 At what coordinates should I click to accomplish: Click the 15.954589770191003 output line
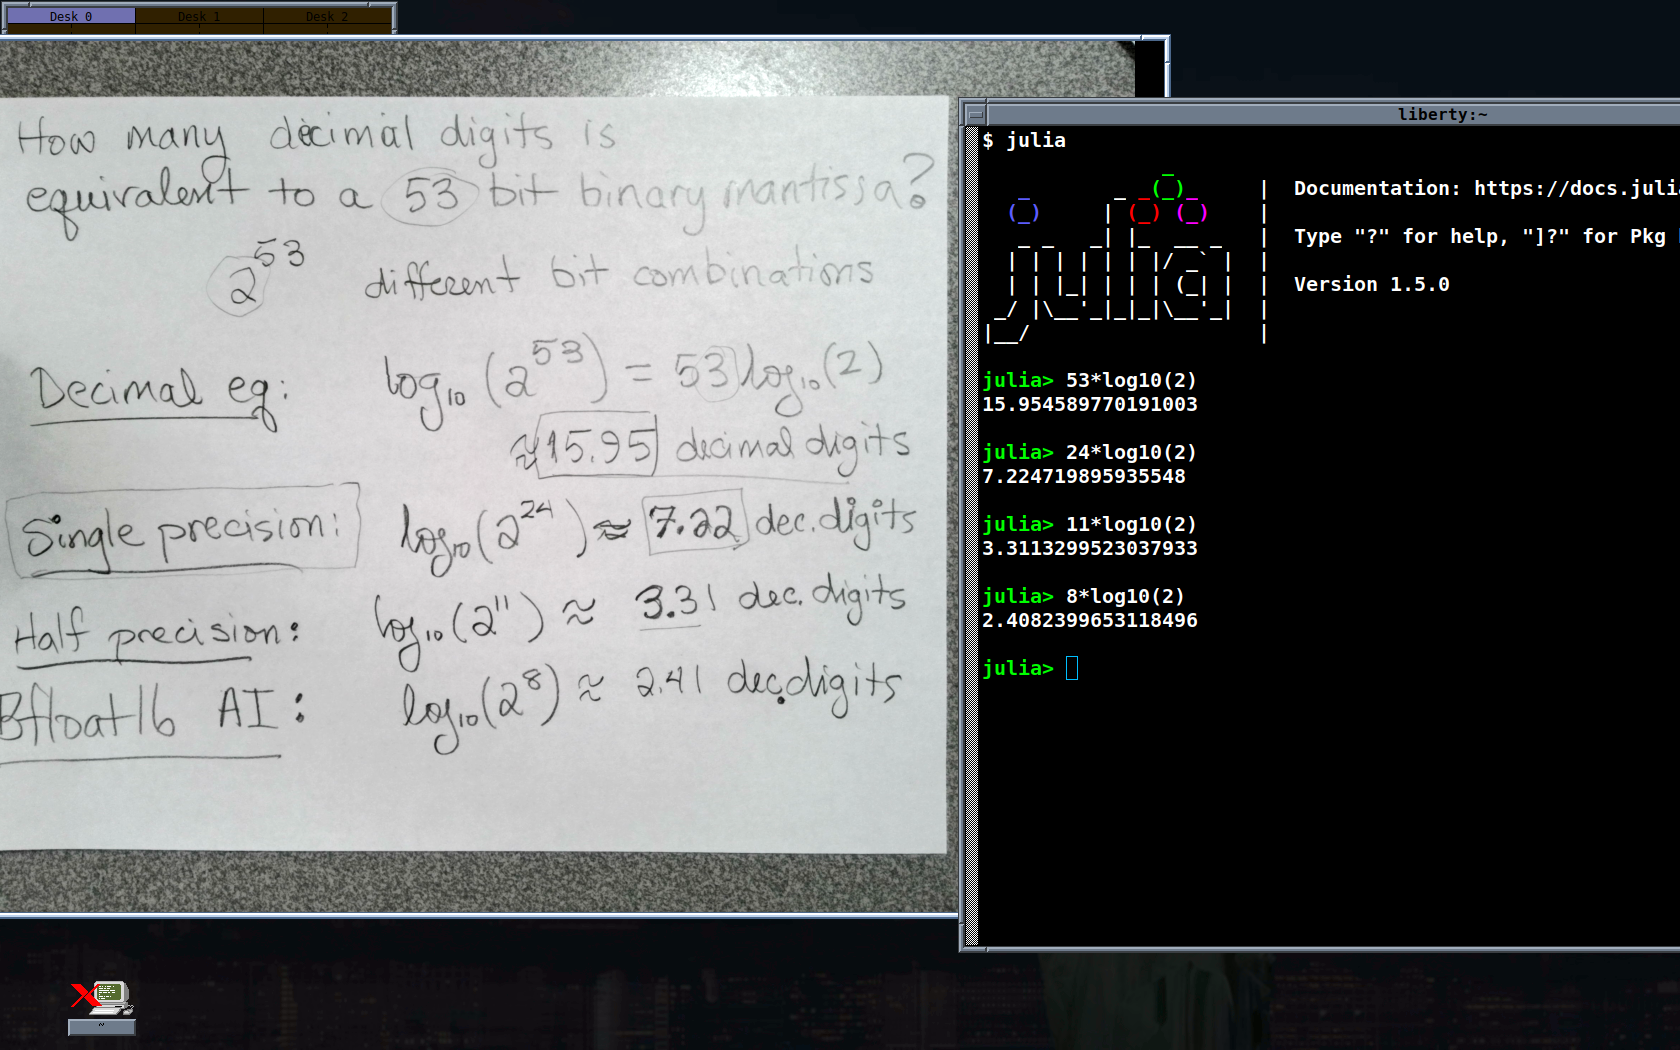coord(1089,404)
